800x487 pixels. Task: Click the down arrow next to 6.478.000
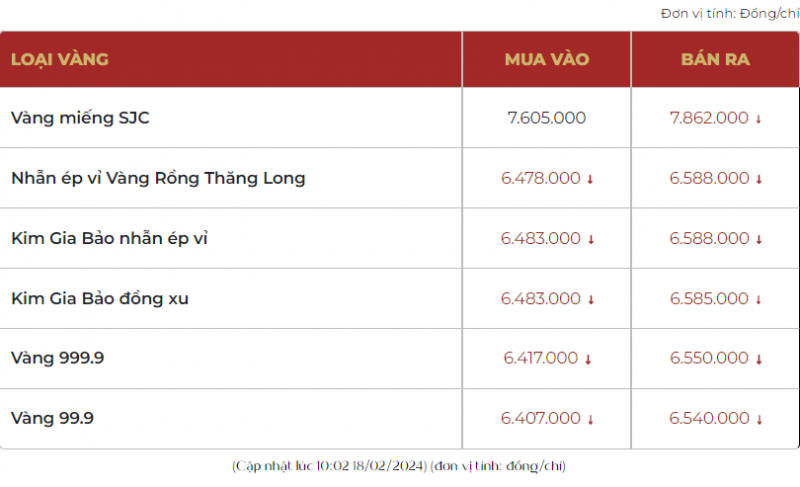tap(590, 180)
